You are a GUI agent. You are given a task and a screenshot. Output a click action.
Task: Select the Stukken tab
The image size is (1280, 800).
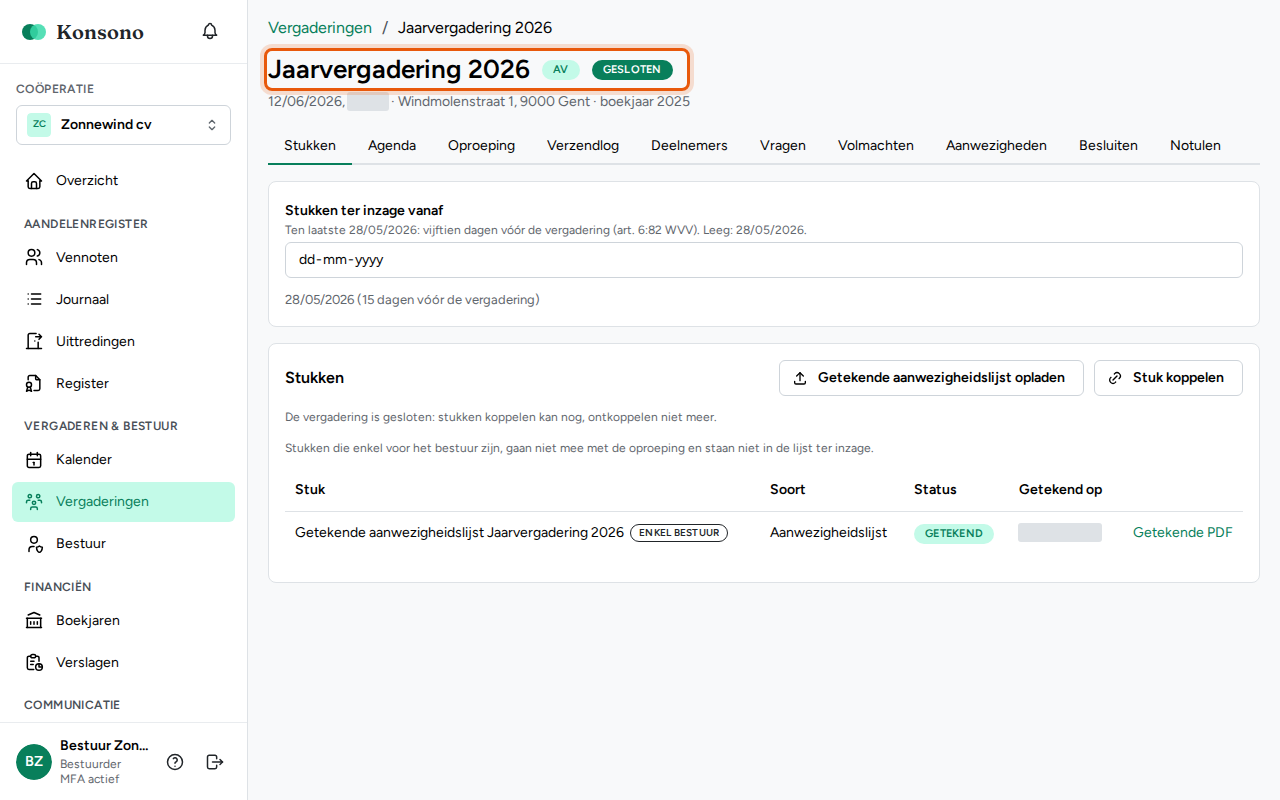(310, 145)
